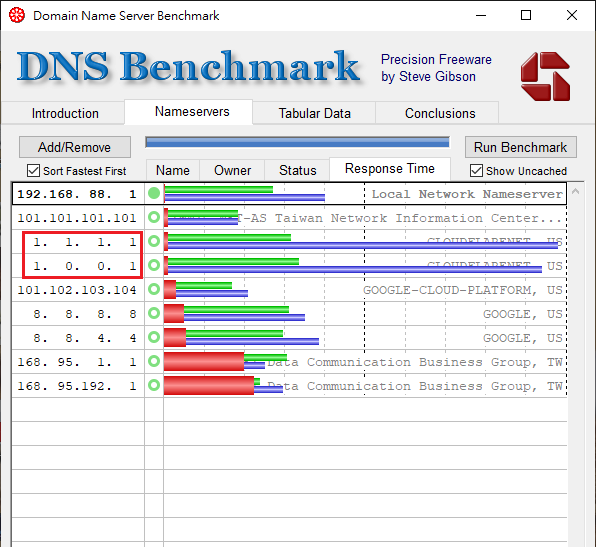The width and height of the screenshot is (596, 547).
Task: Toggle the Show Uncached checkbox
Action: (476, 171)
